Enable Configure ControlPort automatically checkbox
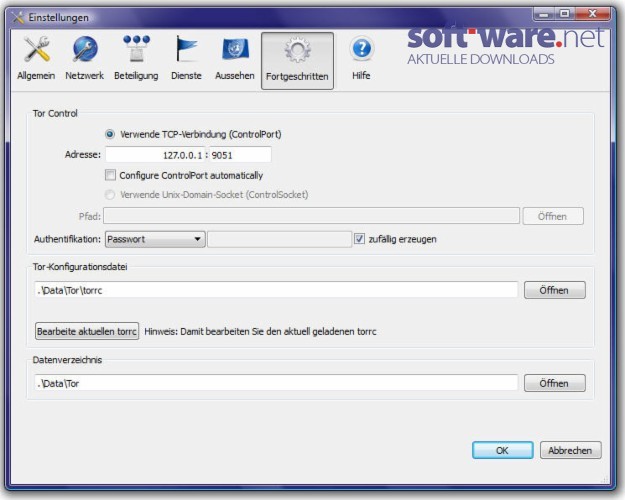Viewport: 625px width, 500px height. point(110,175)
